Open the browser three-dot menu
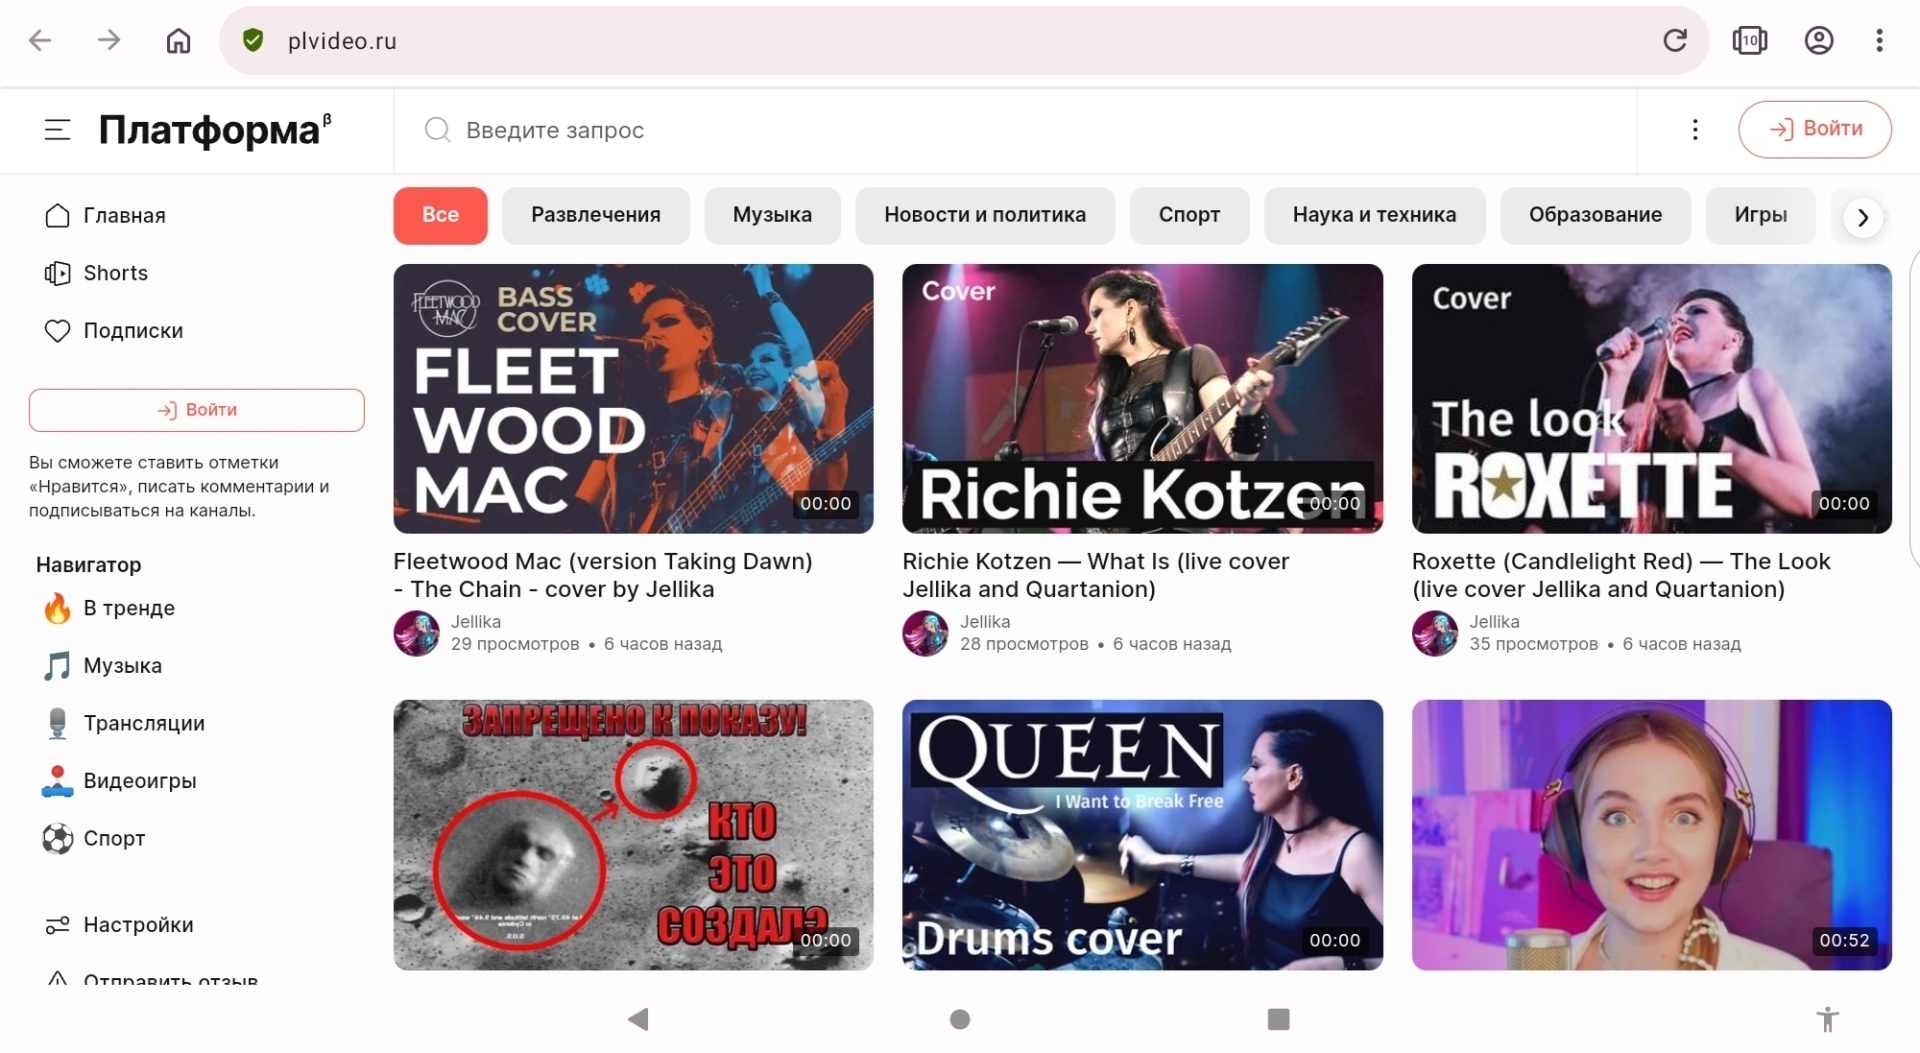1920x1053 pixels. [x=1879, y=40]
